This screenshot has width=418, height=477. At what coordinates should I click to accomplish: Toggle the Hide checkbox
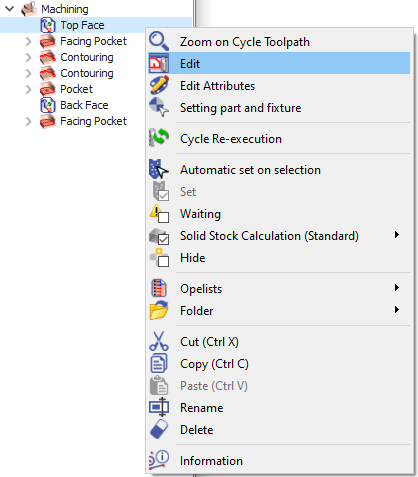click(x=163, y=262)
